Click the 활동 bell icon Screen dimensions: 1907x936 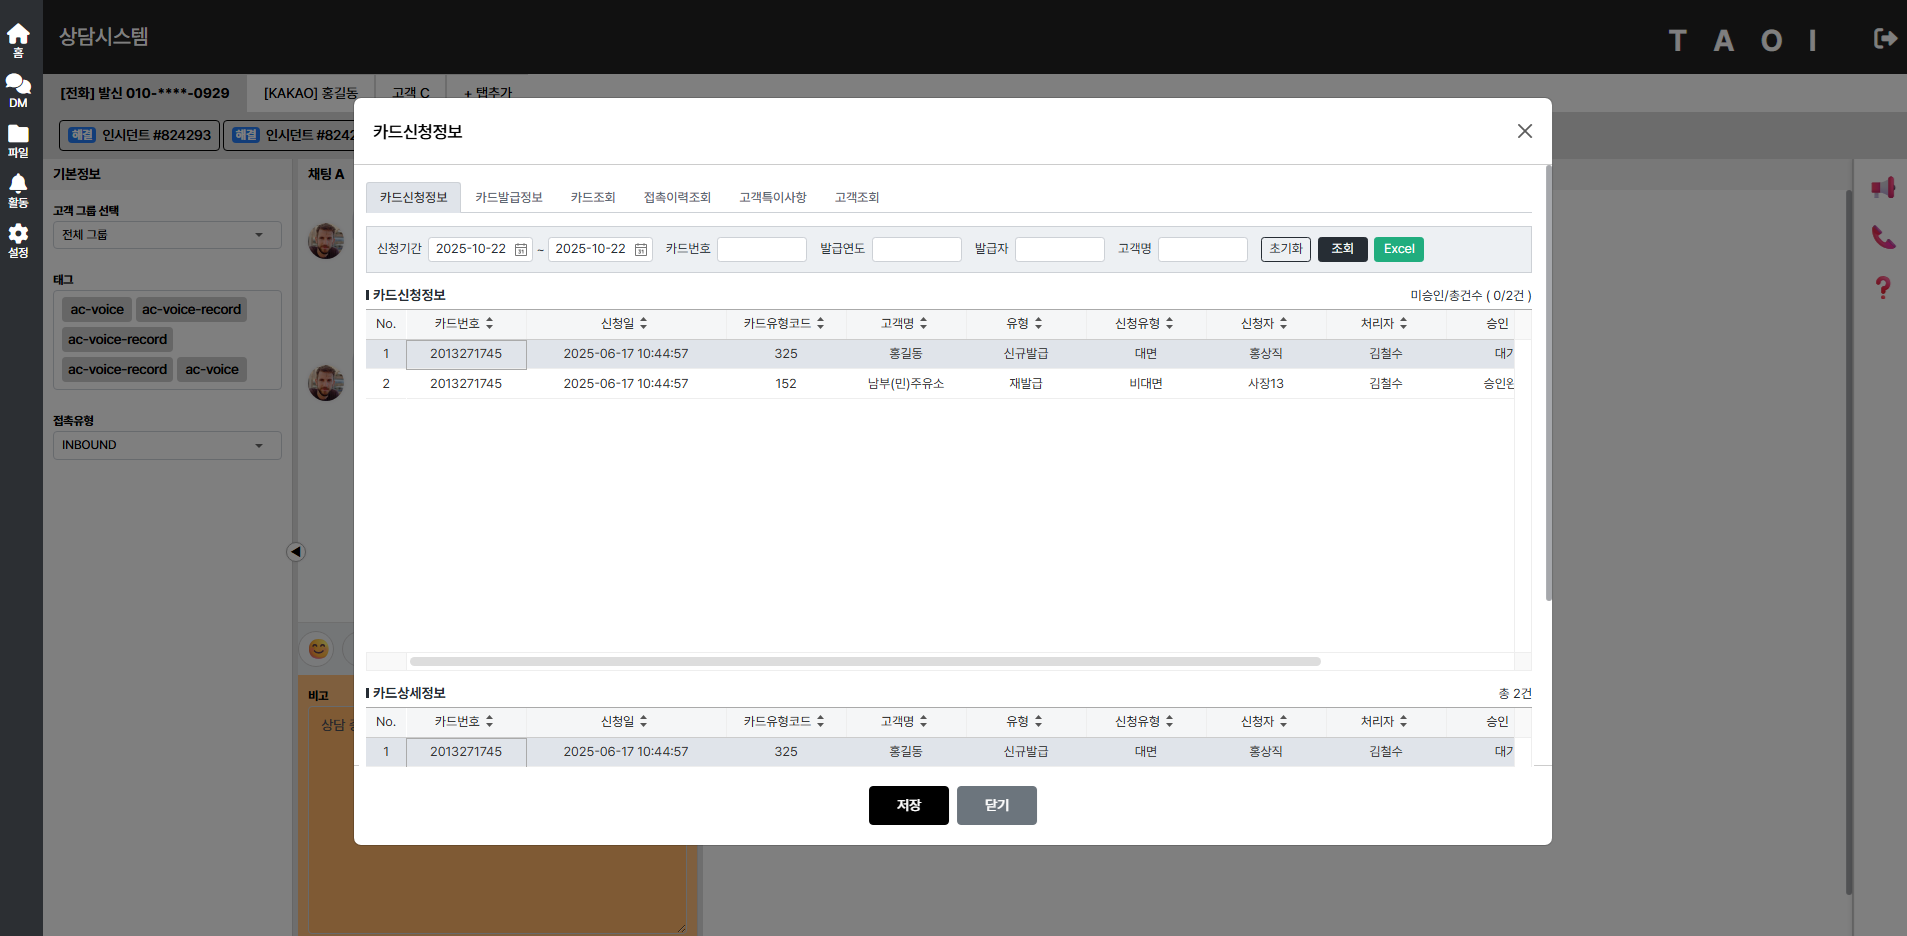[18, 188]
